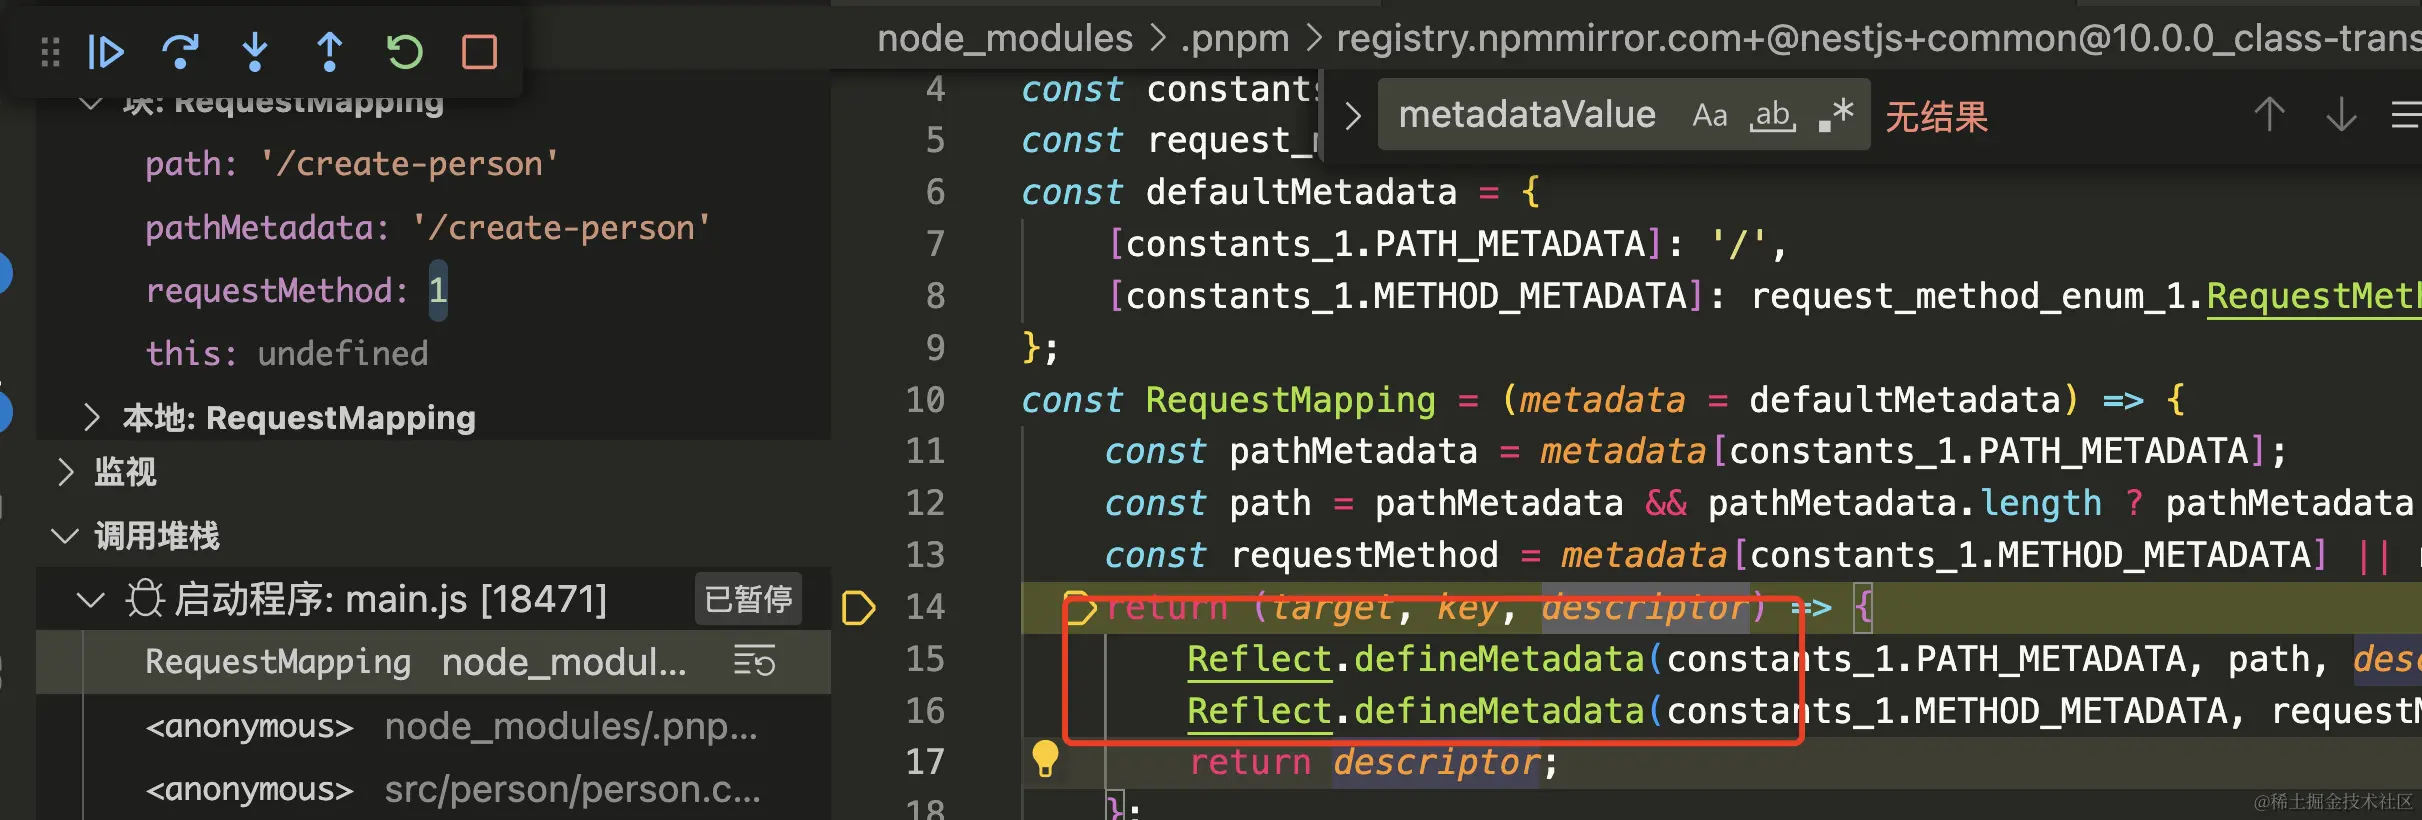
Task: Click Reflect.defineMetadata on line 16
Action: pos(1416,711)
